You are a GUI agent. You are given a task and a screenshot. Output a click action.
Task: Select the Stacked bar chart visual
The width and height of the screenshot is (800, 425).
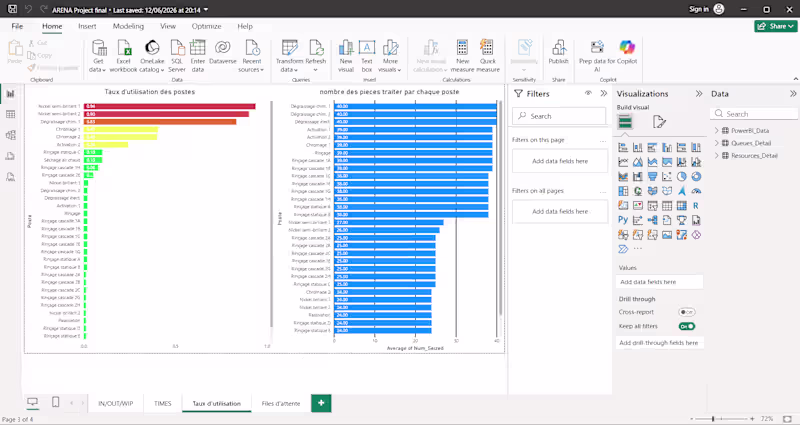623,147
